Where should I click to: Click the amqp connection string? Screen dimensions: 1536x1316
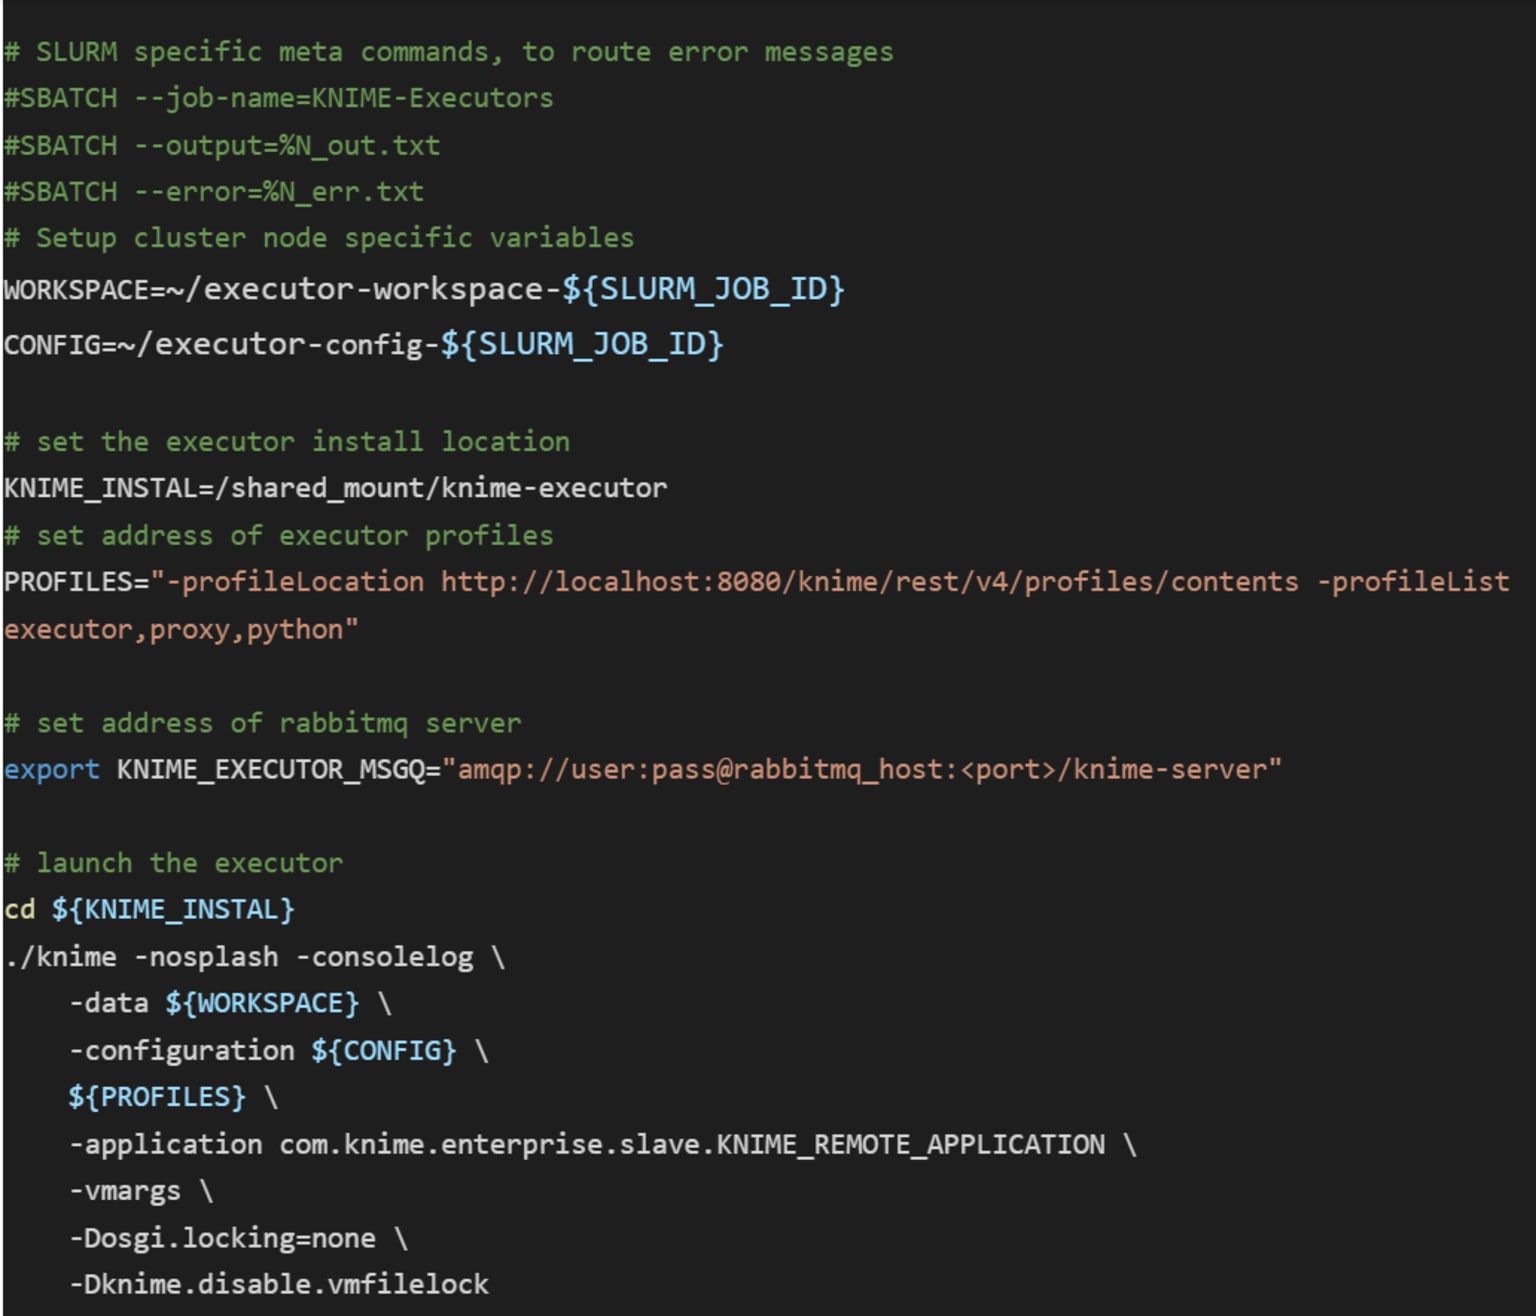pos(862,769)
